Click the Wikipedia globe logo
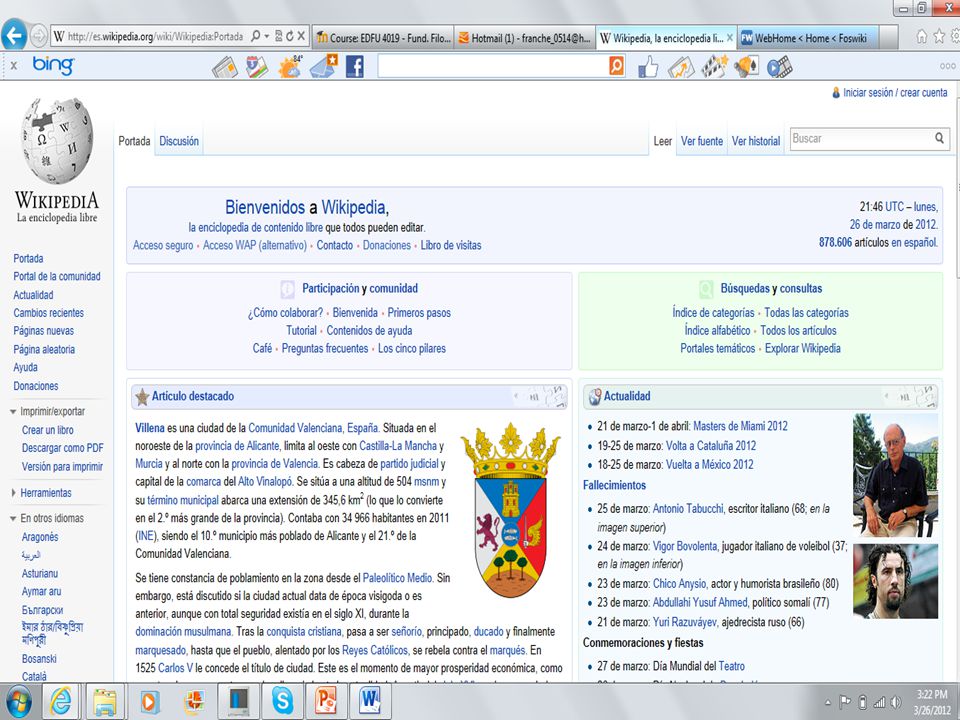Screen dimensions: 960x720 click(57, 141)
